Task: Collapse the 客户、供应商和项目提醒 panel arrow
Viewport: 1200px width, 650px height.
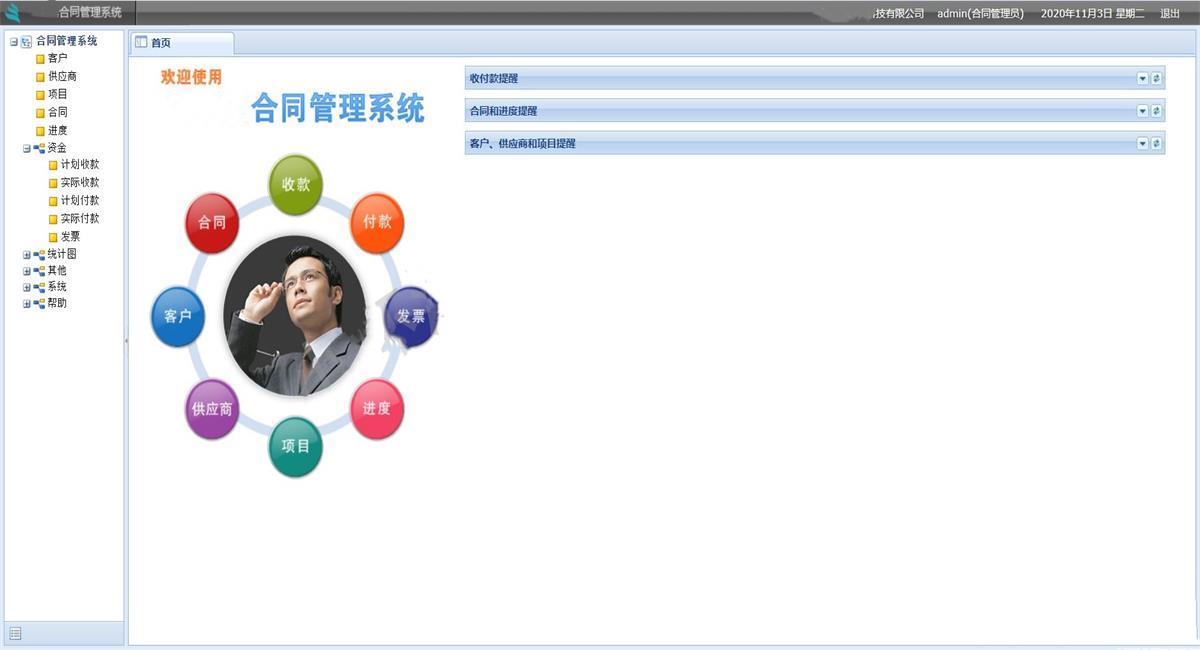Action: pyautogui.click(x=1142, y=143)
